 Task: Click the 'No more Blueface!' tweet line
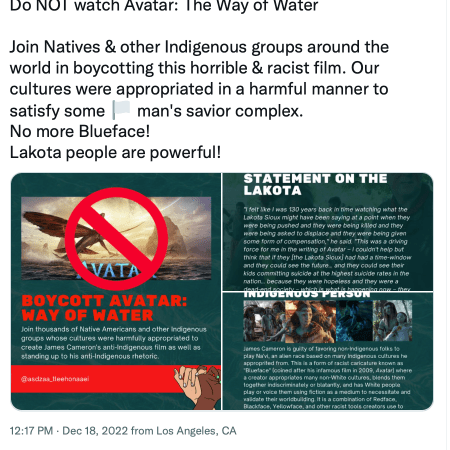[80, 131]
